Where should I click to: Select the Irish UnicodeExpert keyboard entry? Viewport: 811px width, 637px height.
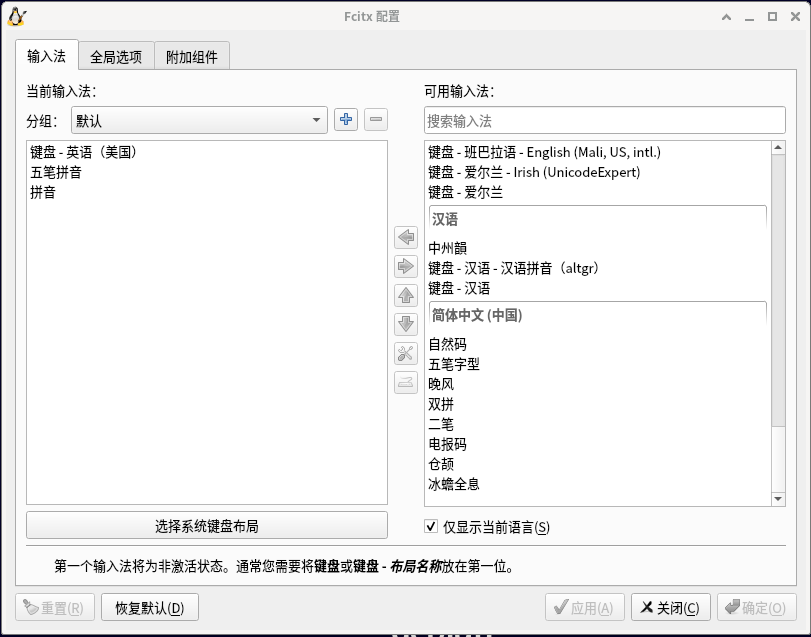point(598,172)
